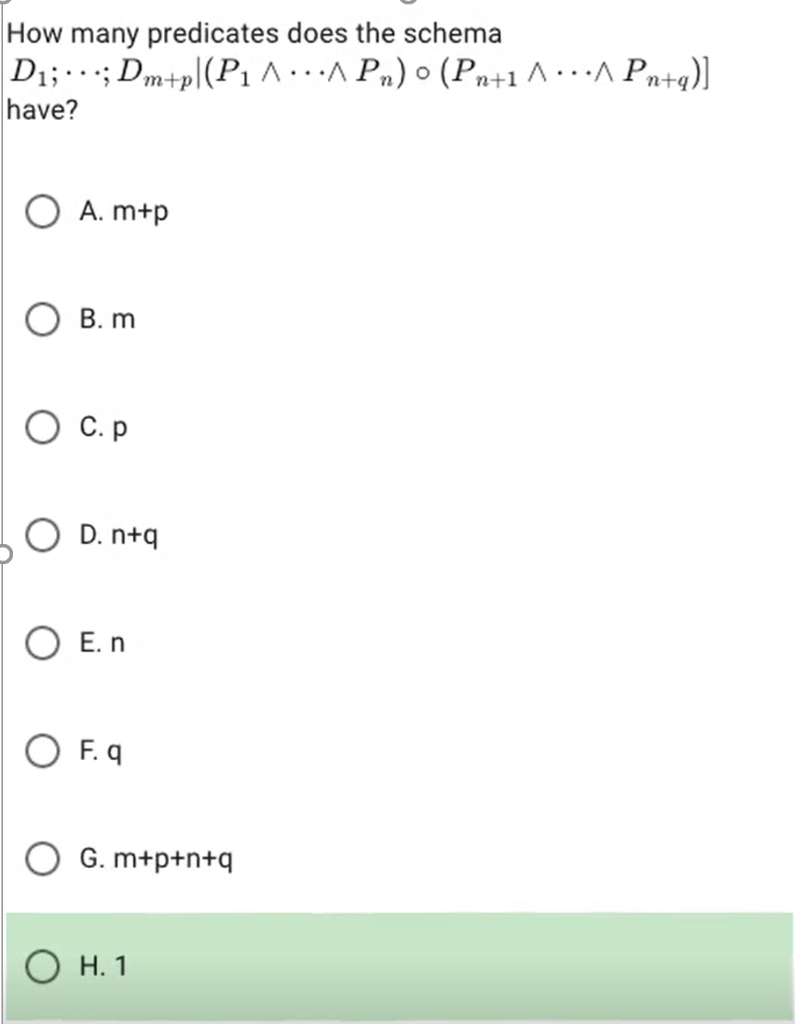Click the label text 'C. p'
The image size is (795, 1024).
[102, 427]
